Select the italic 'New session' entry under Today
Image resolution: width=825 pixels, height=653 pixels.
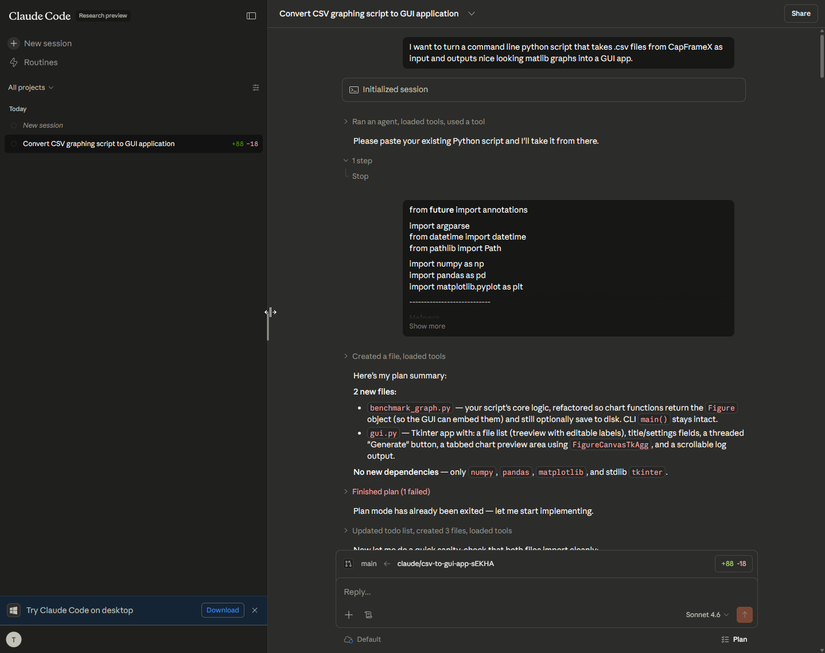[x=43, y=125]
